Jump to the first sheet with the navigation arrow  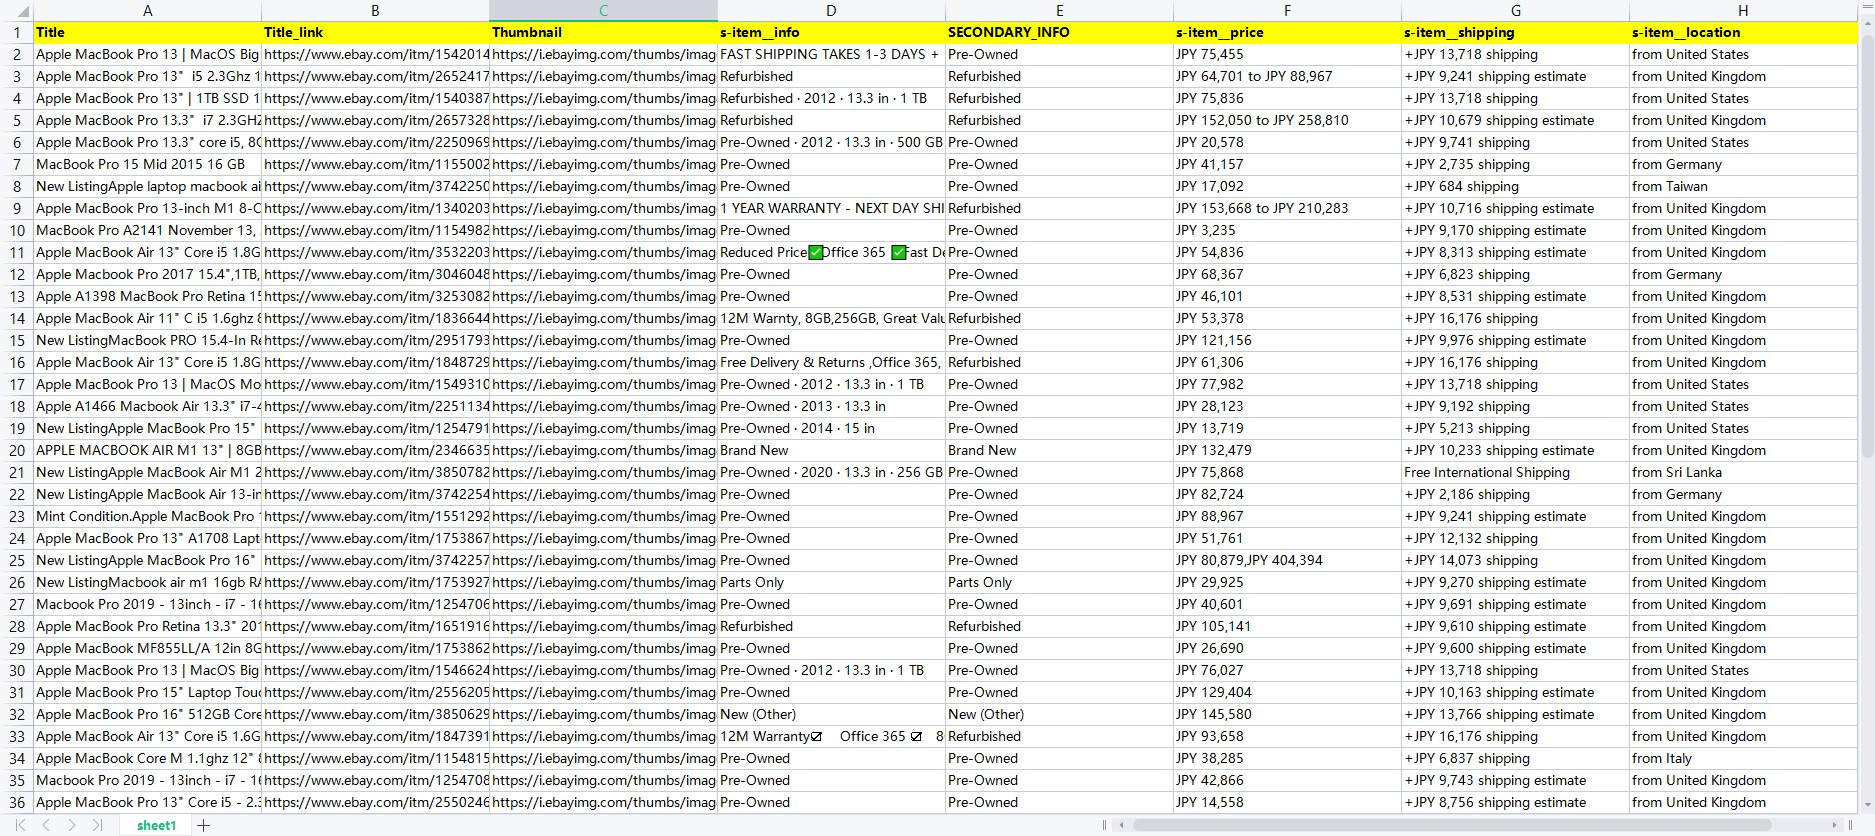(20, 825)
